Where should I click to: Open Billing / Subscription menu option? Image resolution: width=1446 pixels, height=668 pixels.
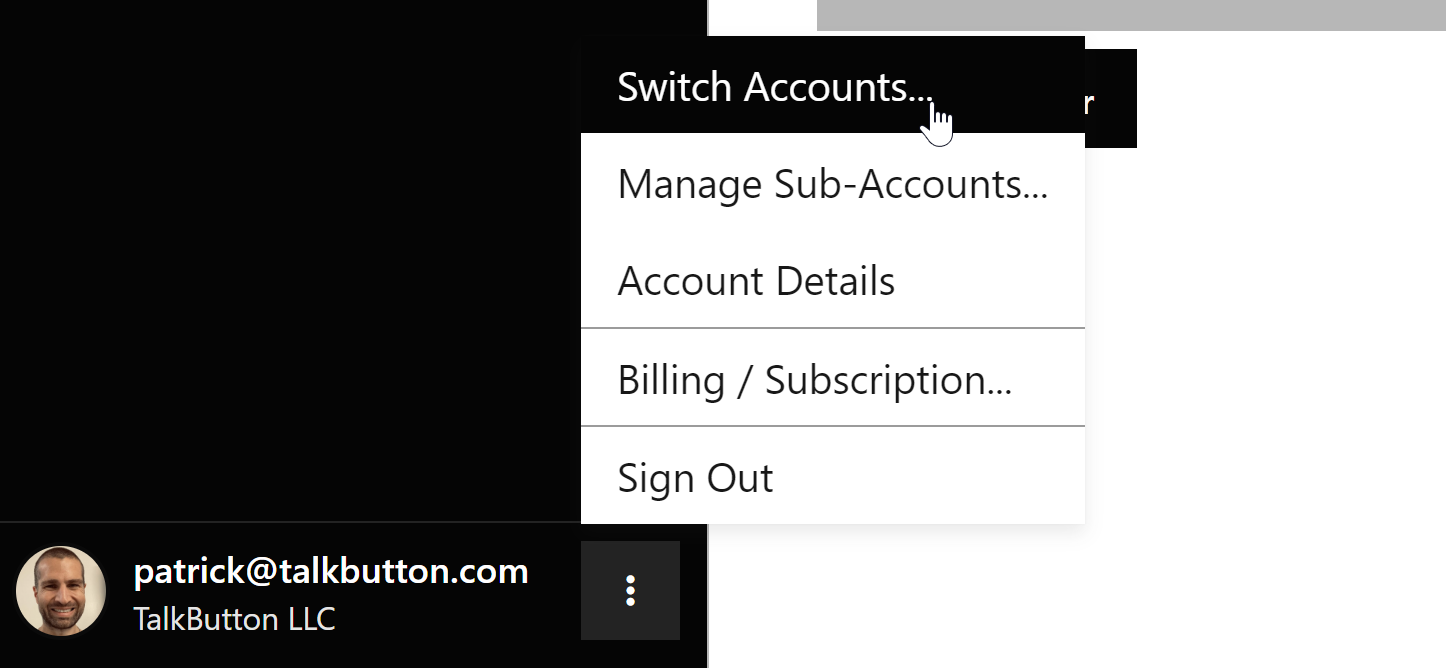814,380
